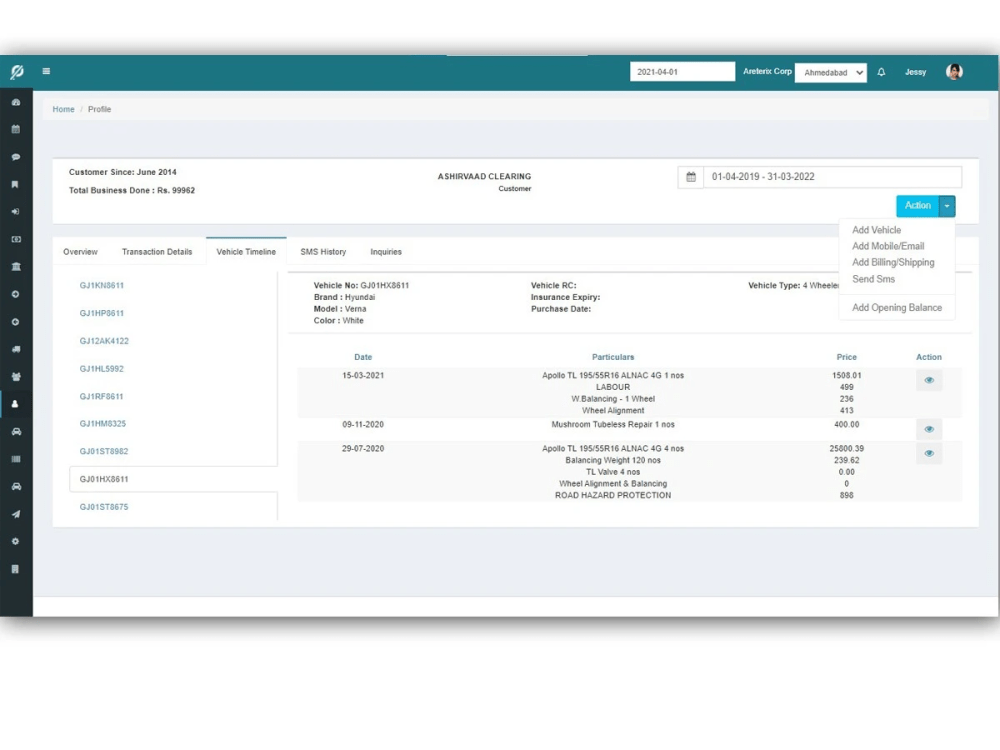Image resolution: width=1000 pixels, height=750 pixels.
Task: Click the Particulars column header
Action: pyautogui.click(x=613, y=357)
